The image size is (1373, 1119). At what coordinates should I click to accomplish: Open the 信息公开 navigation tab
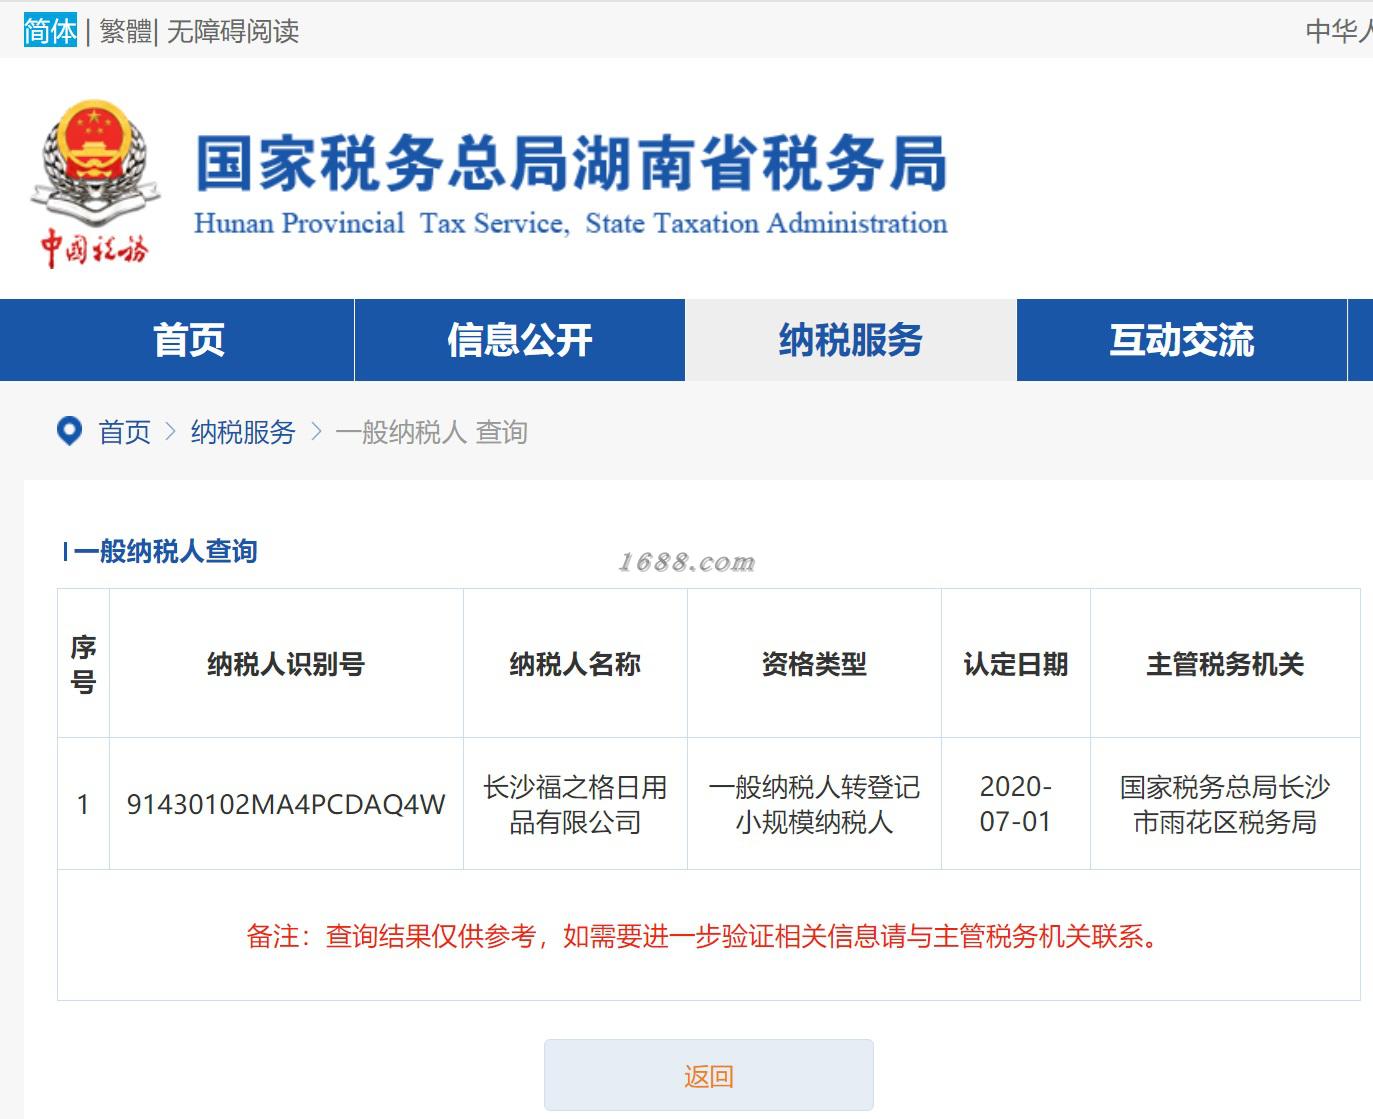click(x=520, y=340)
